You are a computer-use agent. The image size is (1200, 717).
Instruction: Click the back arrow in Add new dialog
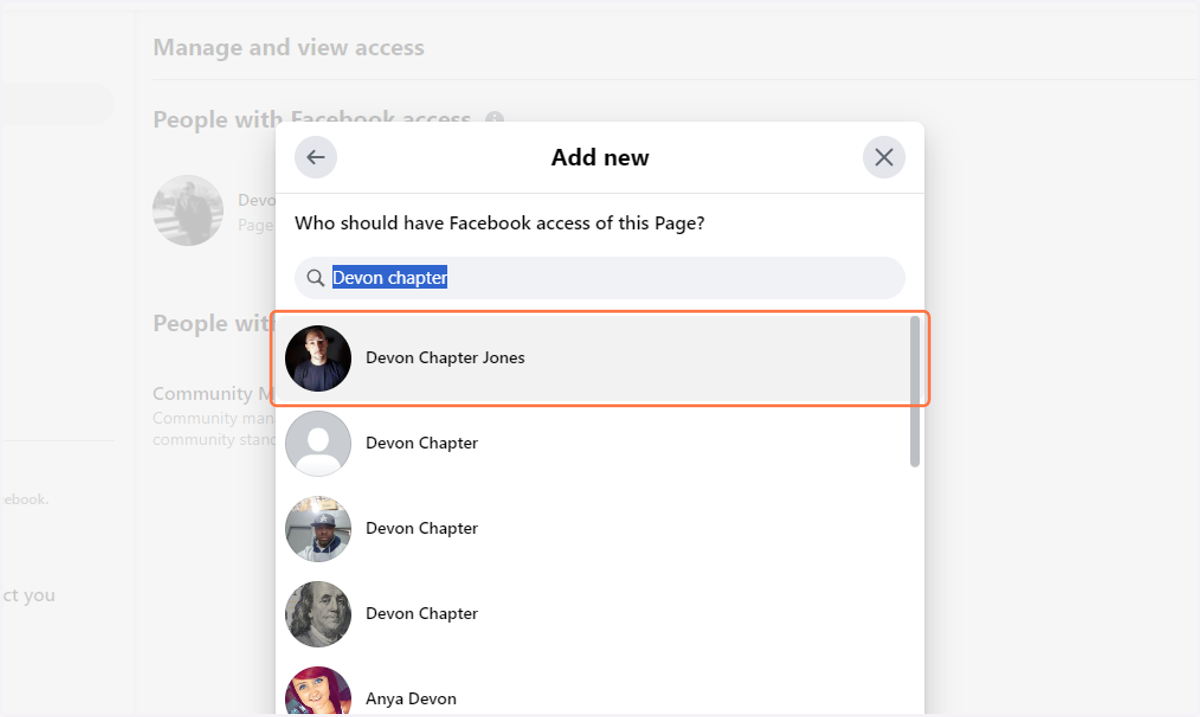pyautogui.click(x=316, y=158)
